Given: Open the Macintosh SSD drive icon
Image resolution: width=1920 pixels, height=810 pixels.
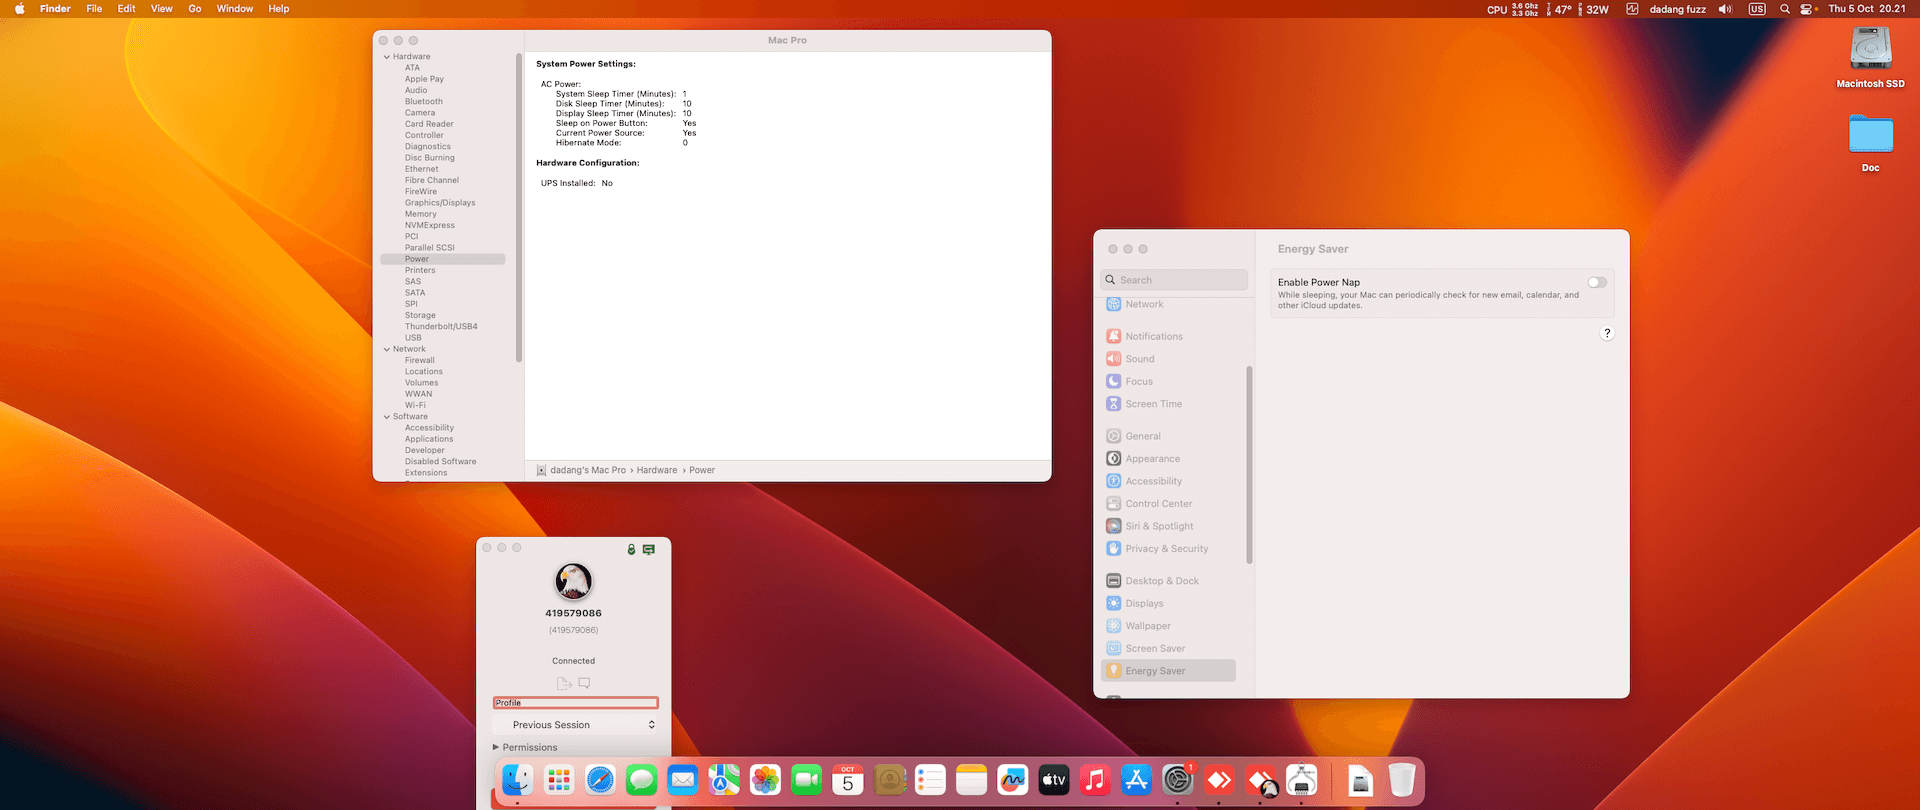Looking at the screenshot, I should pyautogui.click(x=1870, y=50).
